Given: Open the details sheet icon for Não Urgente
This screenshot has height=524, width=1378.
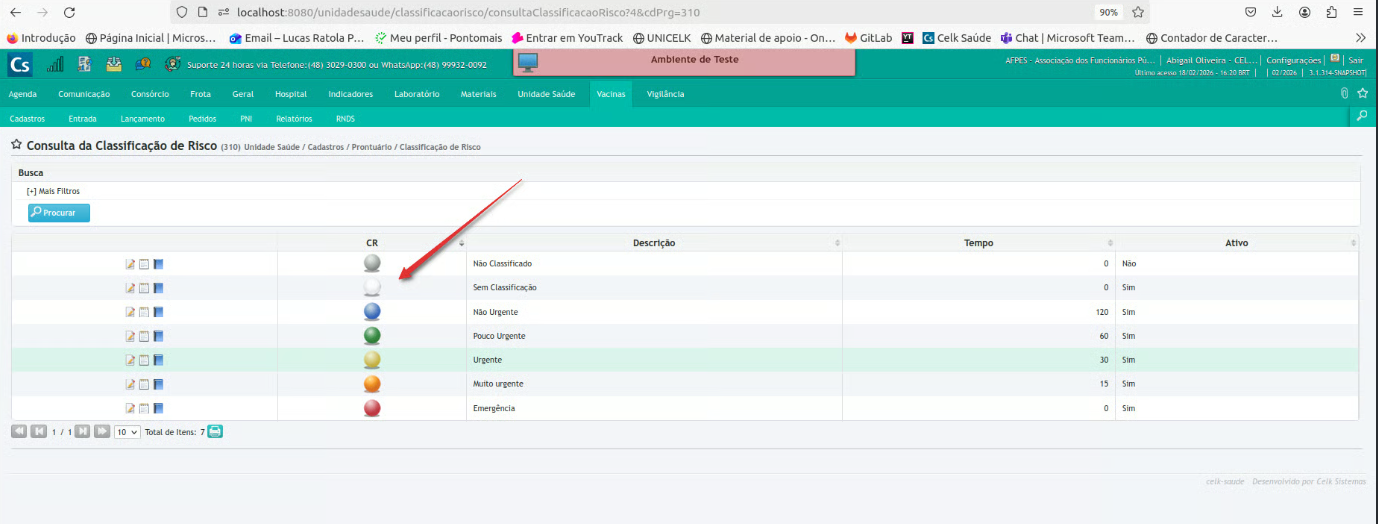Looking at the screenshot, I should [x=143, y=312].
